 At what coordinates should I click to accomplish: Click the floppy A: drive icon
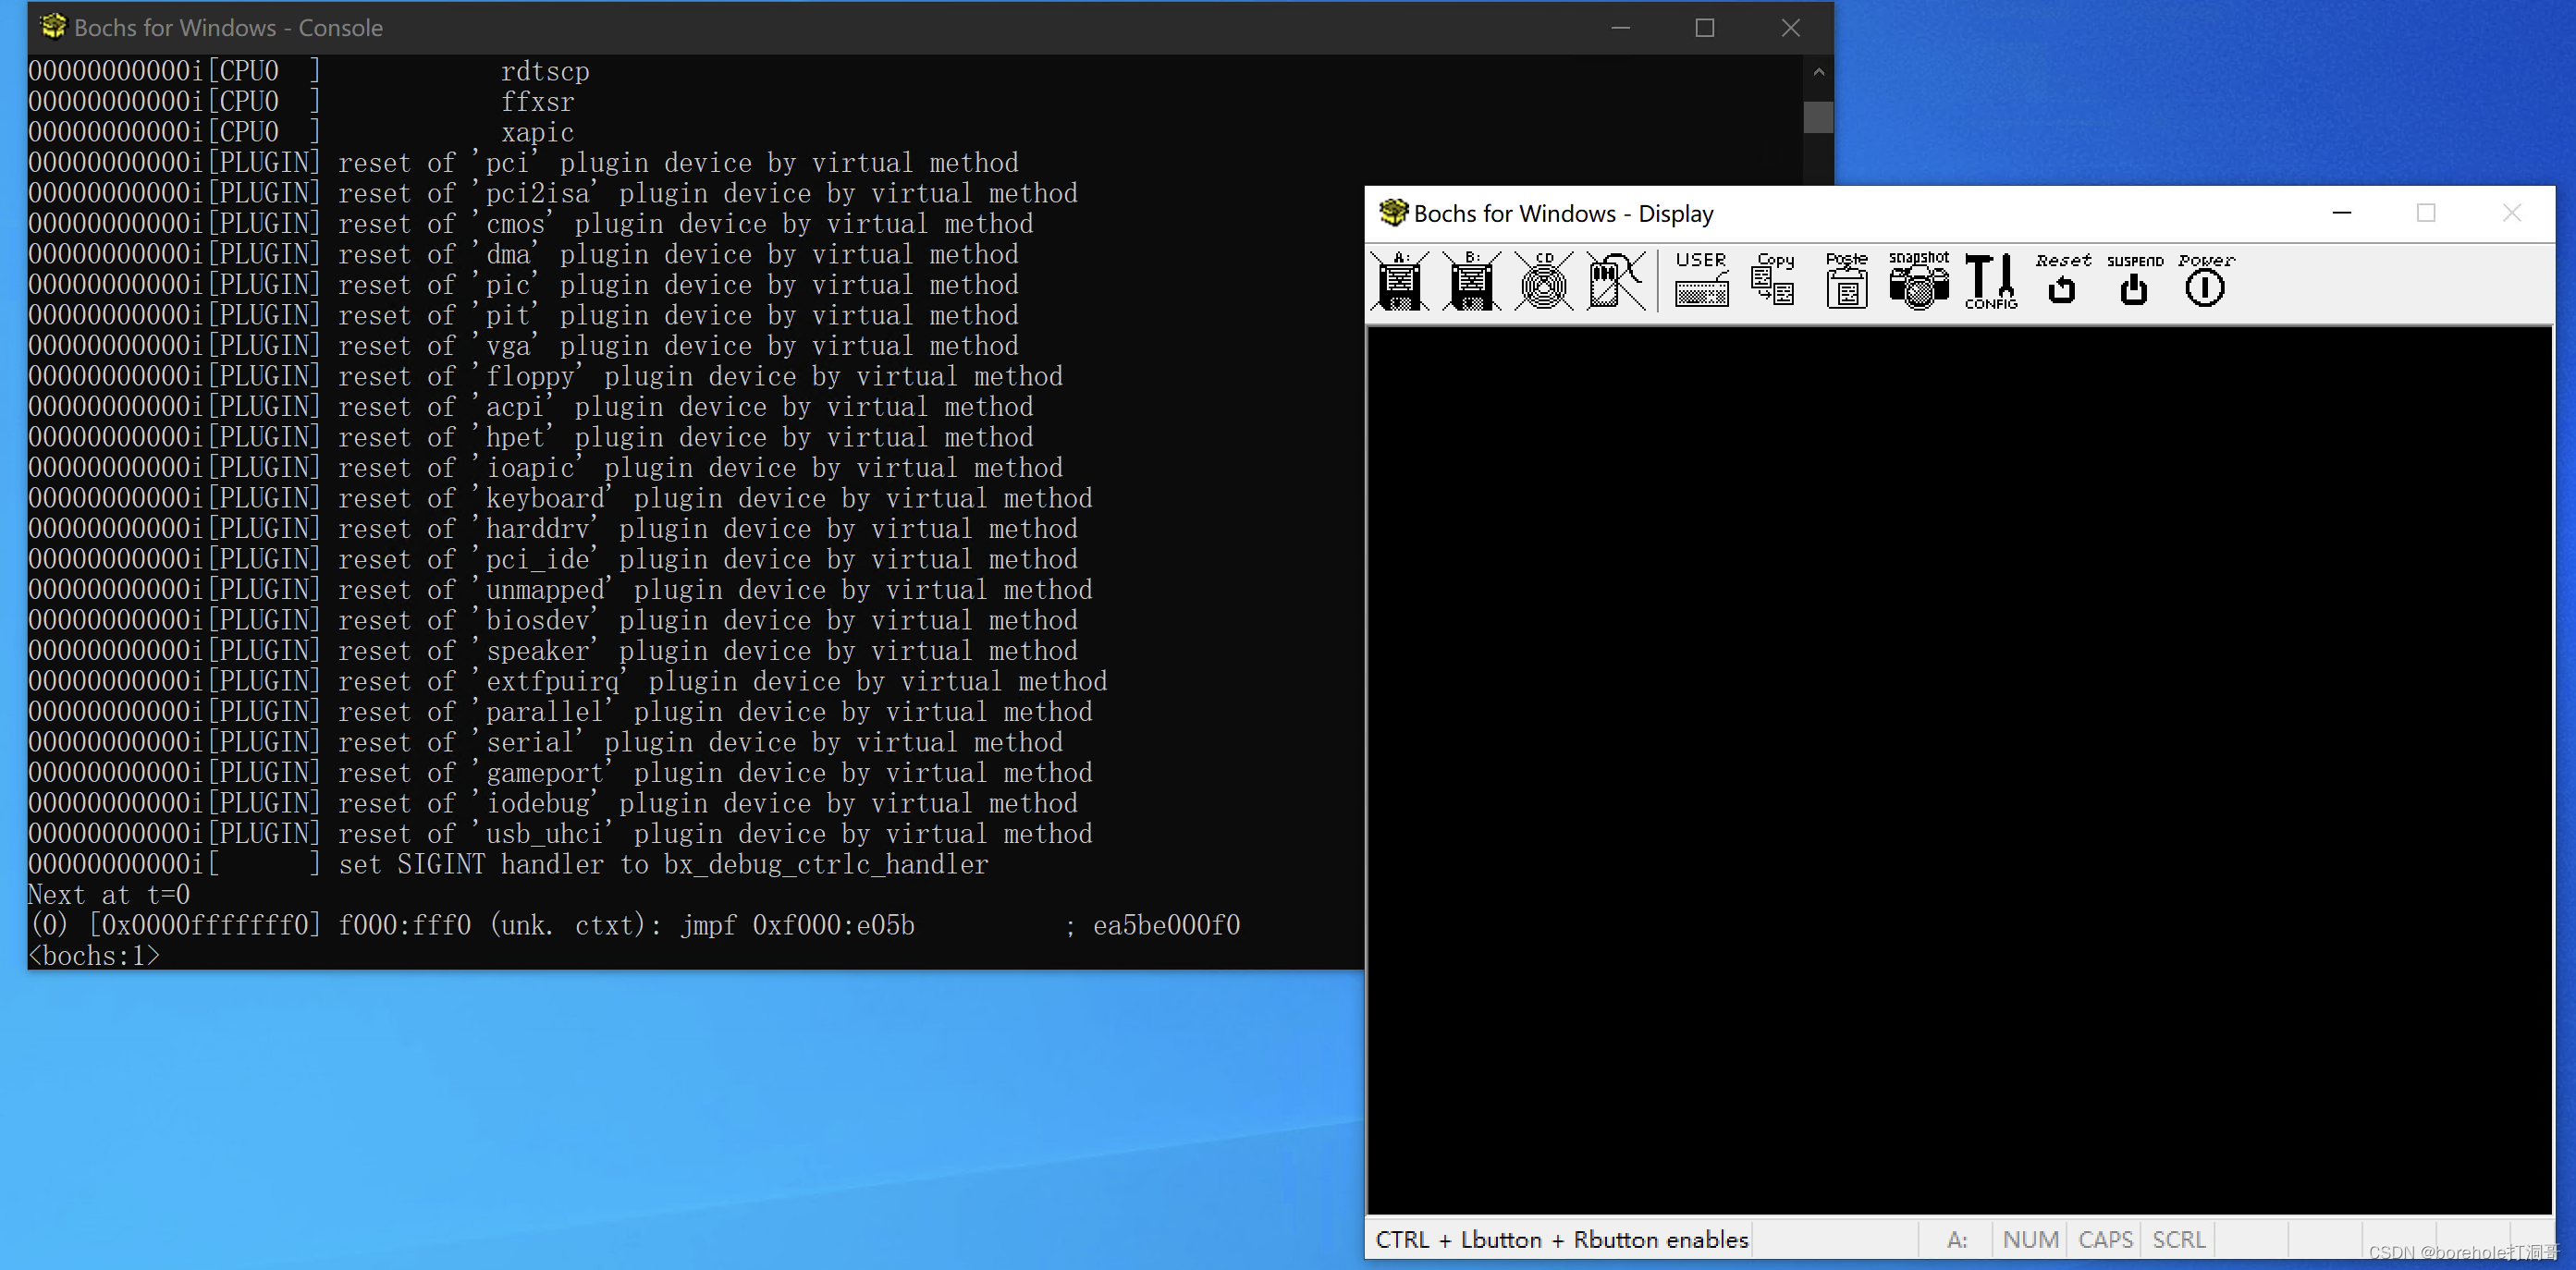click(x=1400, y=282)
